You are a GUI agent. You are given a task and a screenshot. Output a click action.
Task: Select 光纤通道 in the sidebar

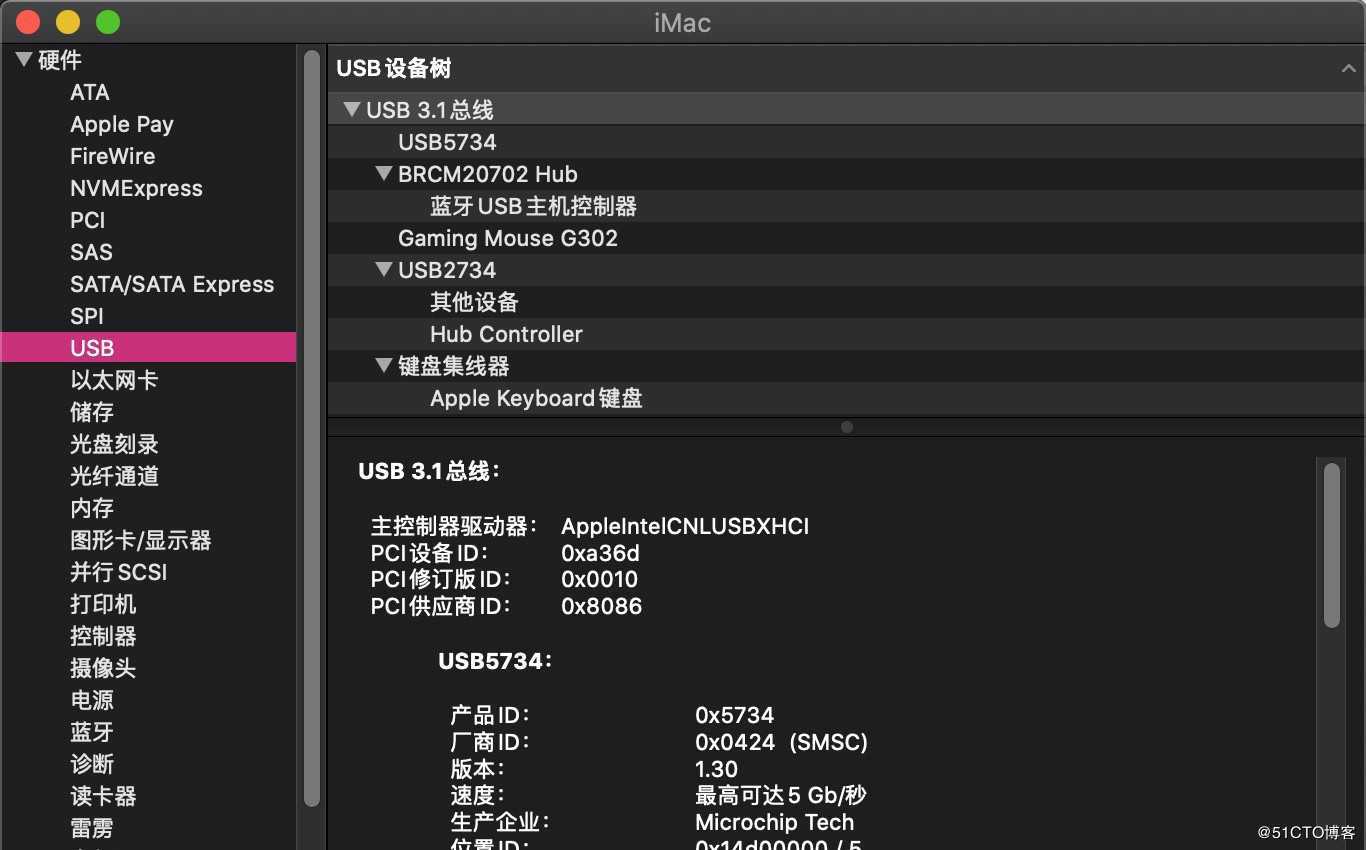[114, 476]
